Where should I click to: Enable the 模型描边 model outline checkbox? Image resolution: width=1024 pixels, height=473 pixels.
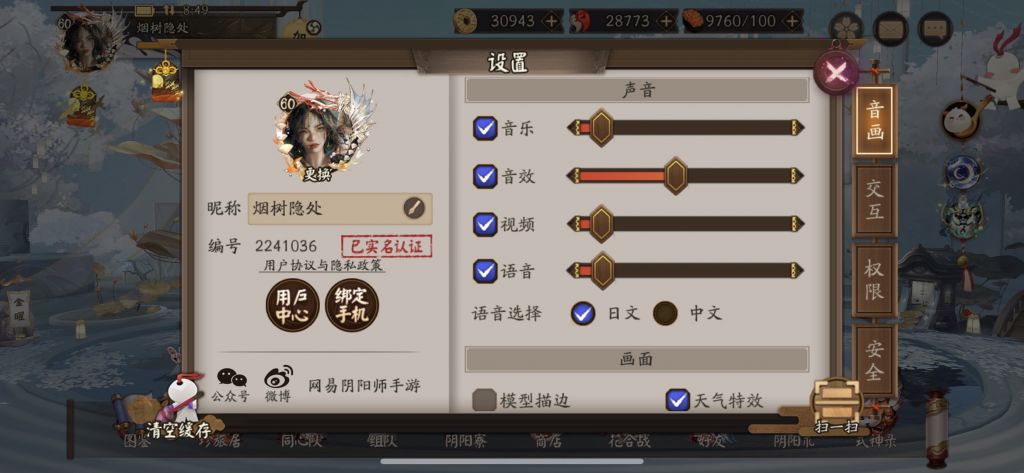tap(484, 400)
